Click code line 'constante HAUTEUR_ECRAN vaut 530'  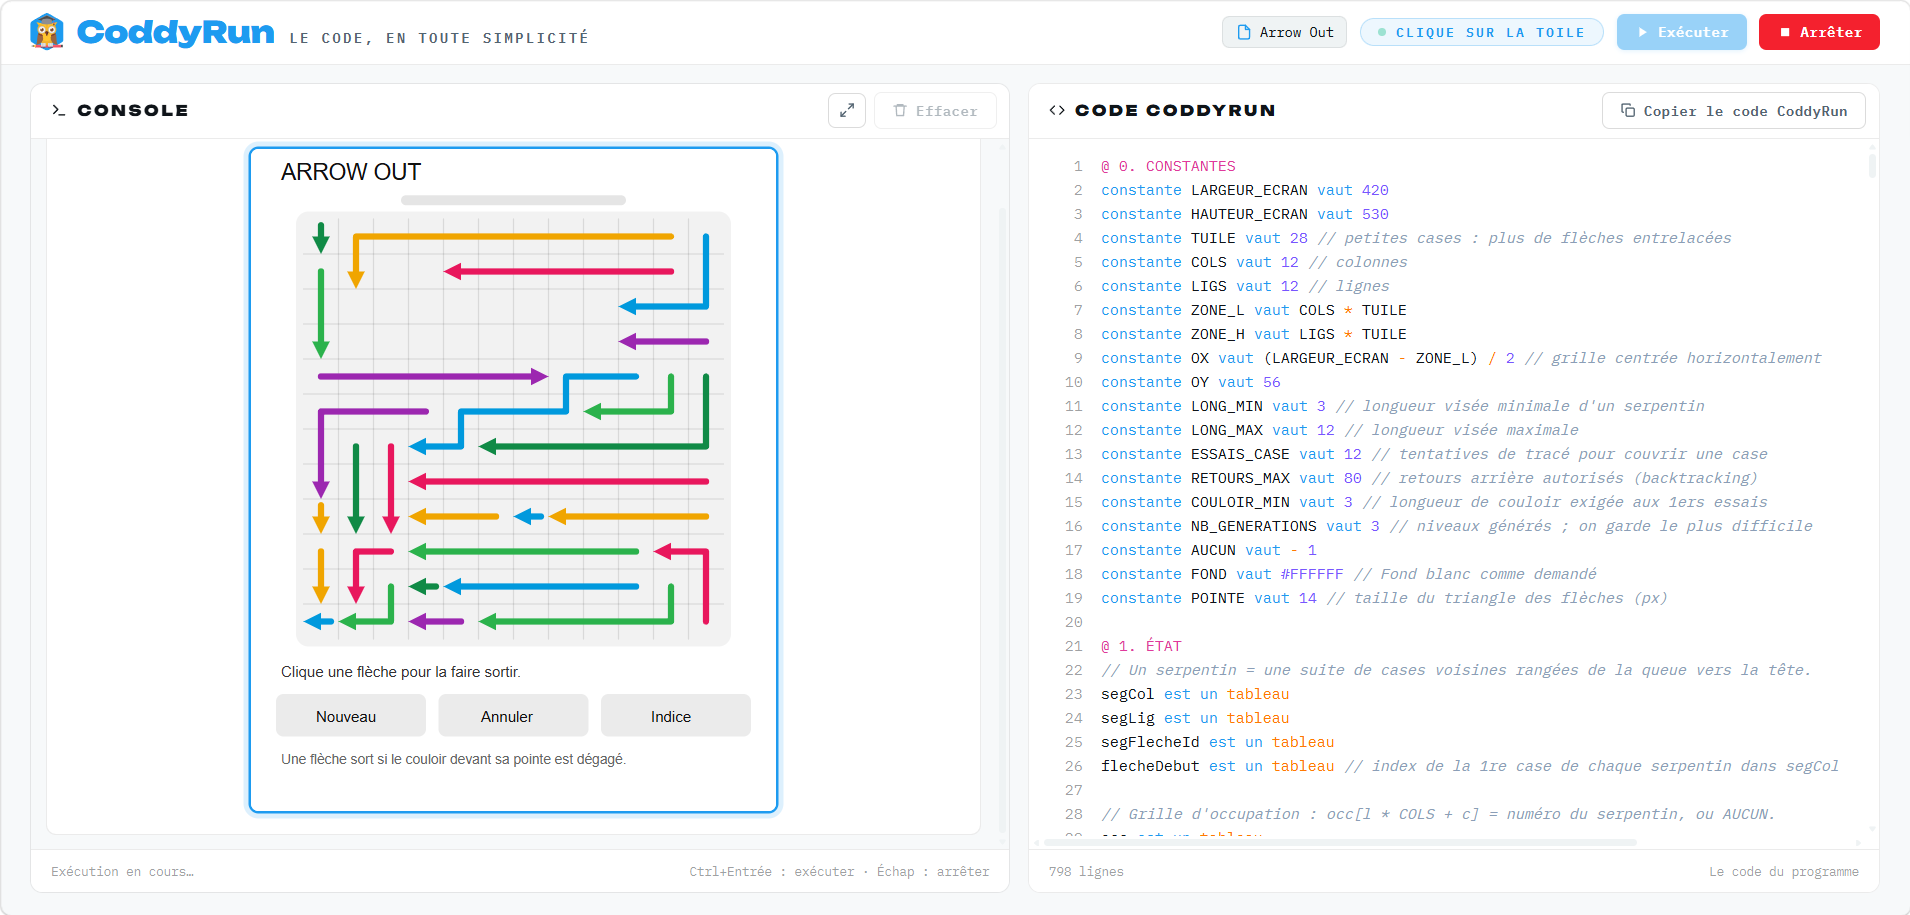coord(1244,214)
